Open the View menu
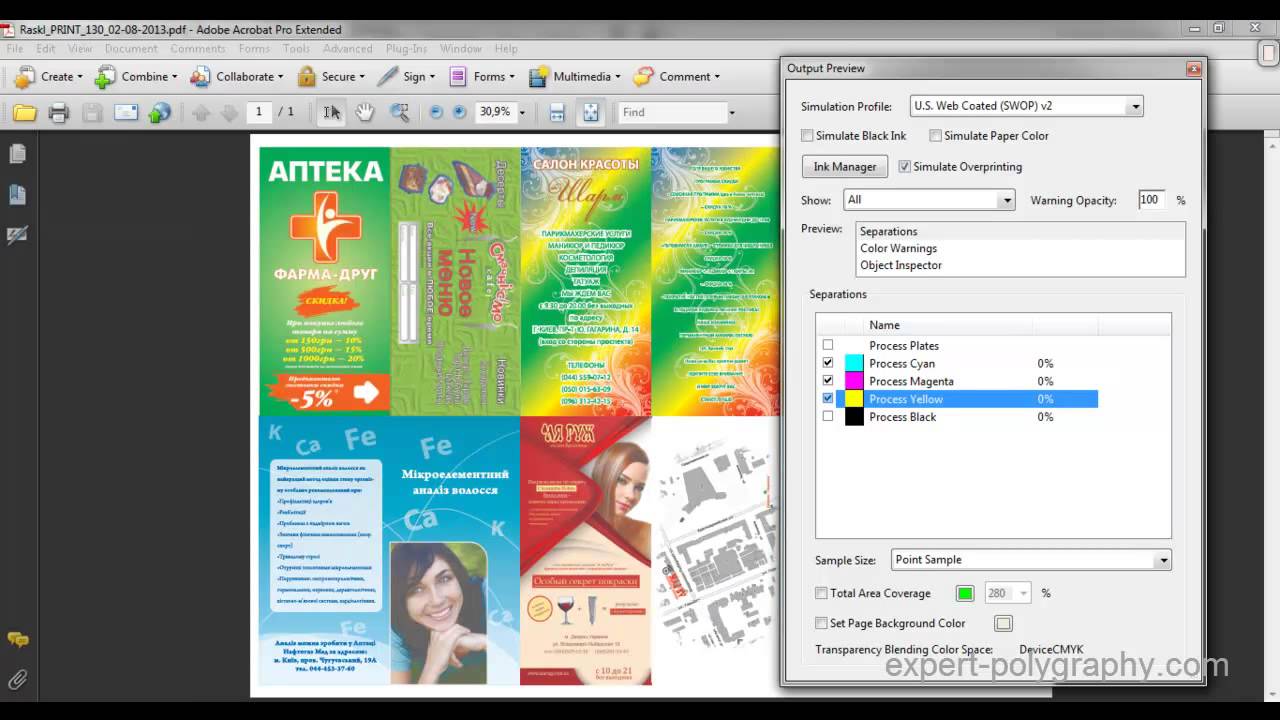The image size is (1280, 720). pos(80,48)
